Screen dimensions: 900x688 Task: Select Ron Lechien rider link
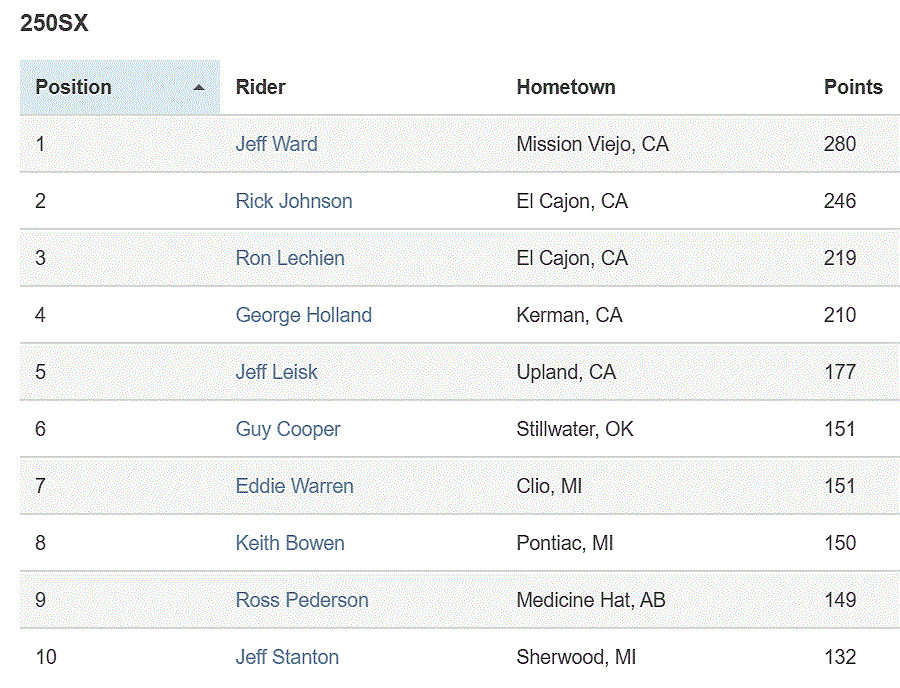coord(290,258)
